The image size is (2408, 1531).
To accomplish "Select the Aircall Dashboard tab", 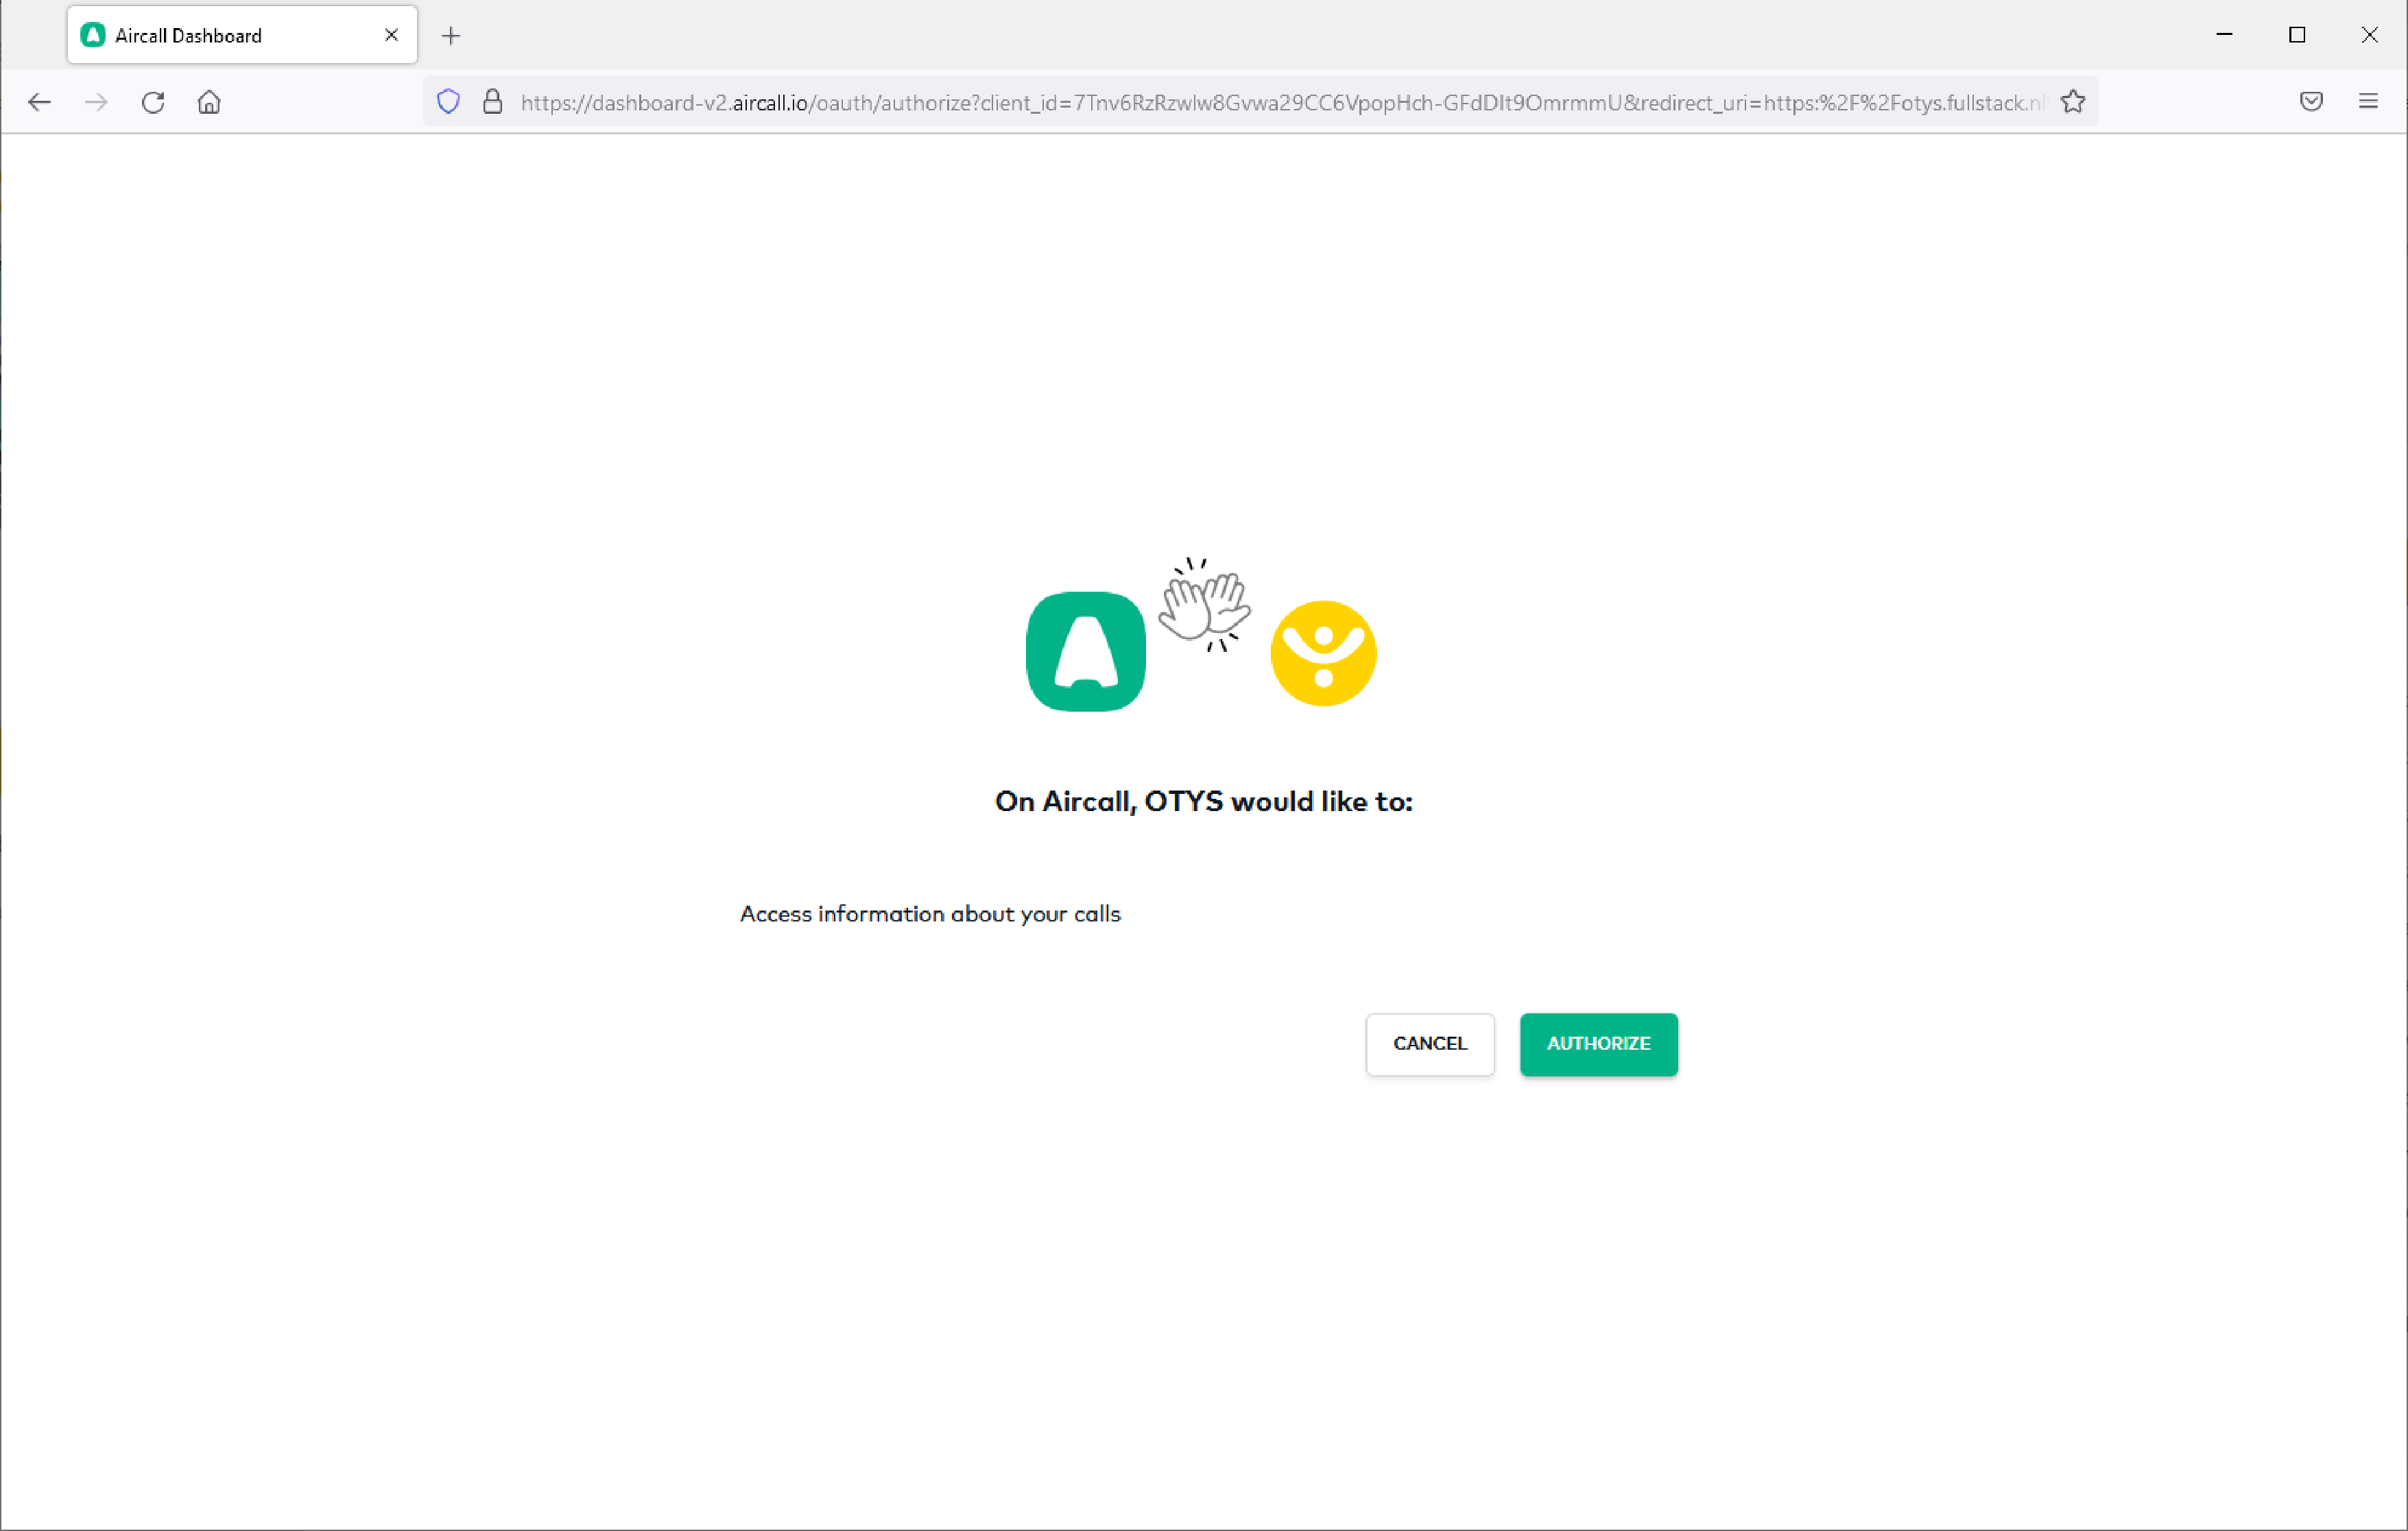I will point(242,35).
